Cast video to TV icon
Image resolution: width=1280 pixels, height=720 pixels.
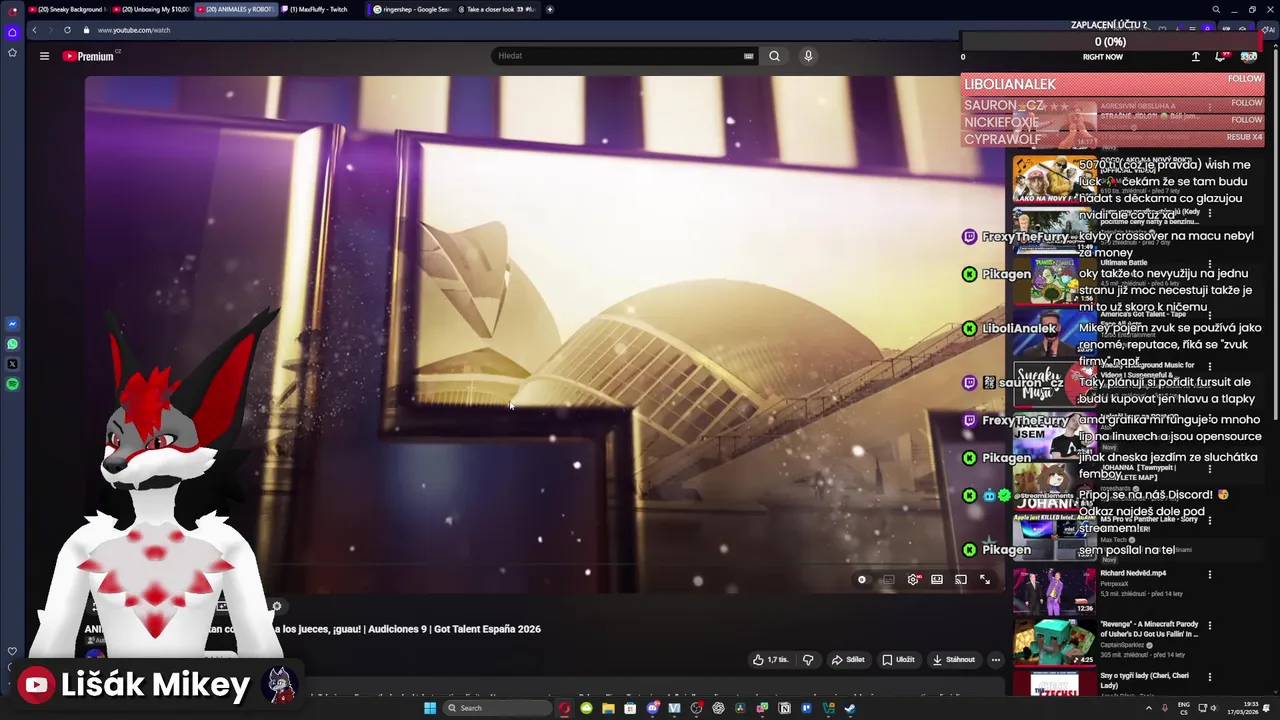(x=961, y=580)
